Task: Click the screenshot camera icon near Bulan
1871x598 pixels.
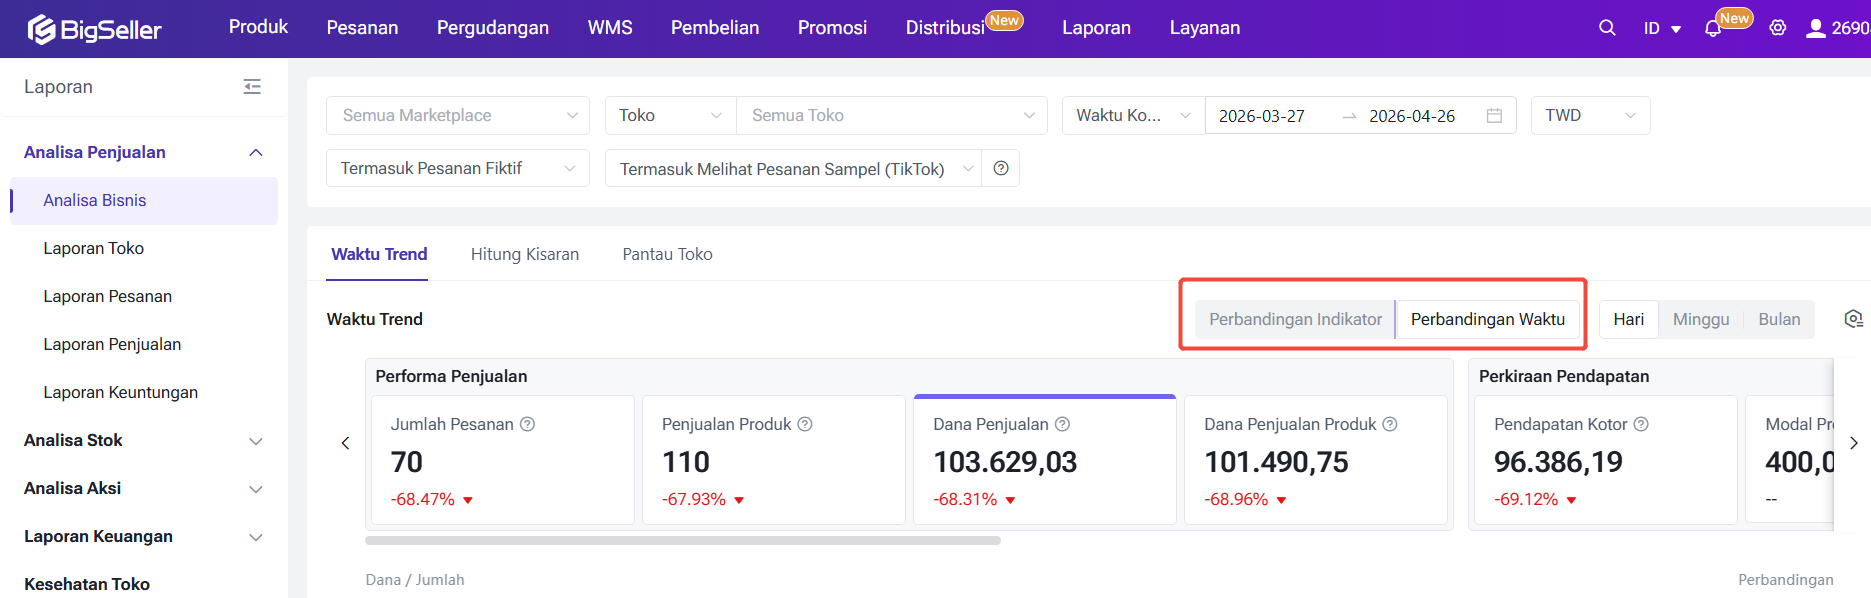Action: tap(1853, 319)
